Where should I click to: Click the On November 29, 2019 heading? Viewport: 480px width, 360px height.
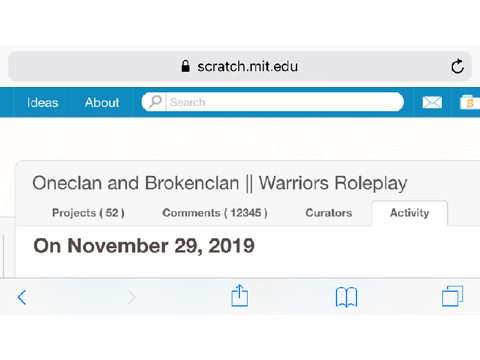144,246
